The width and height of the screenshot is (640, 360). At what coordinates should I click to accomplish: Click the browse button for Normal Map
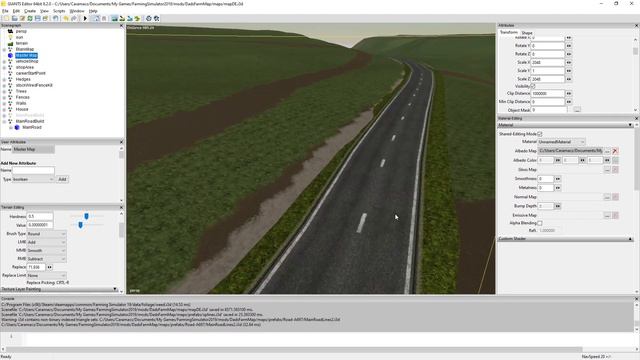click(x=607, y=197)
